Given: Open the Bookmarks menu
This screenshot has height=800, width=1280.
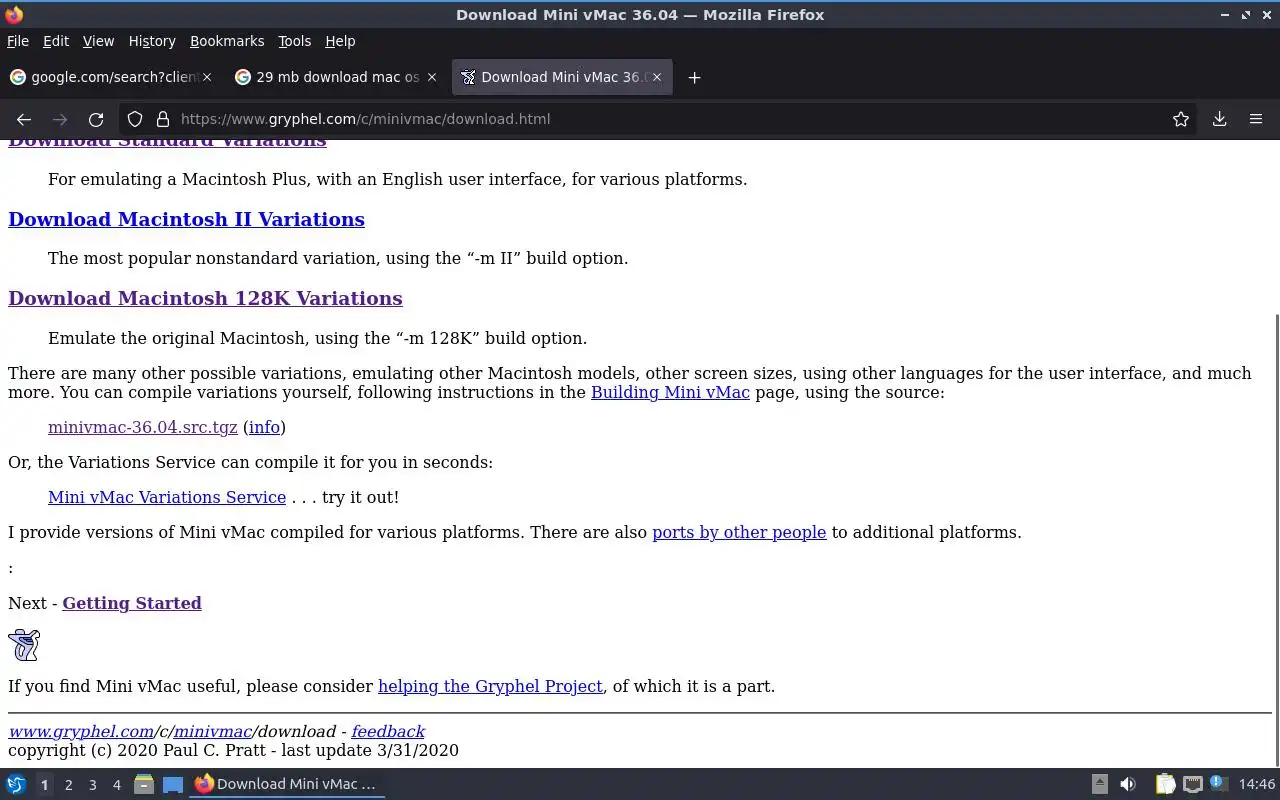Looking at the screenshot, I should [227, 41].
